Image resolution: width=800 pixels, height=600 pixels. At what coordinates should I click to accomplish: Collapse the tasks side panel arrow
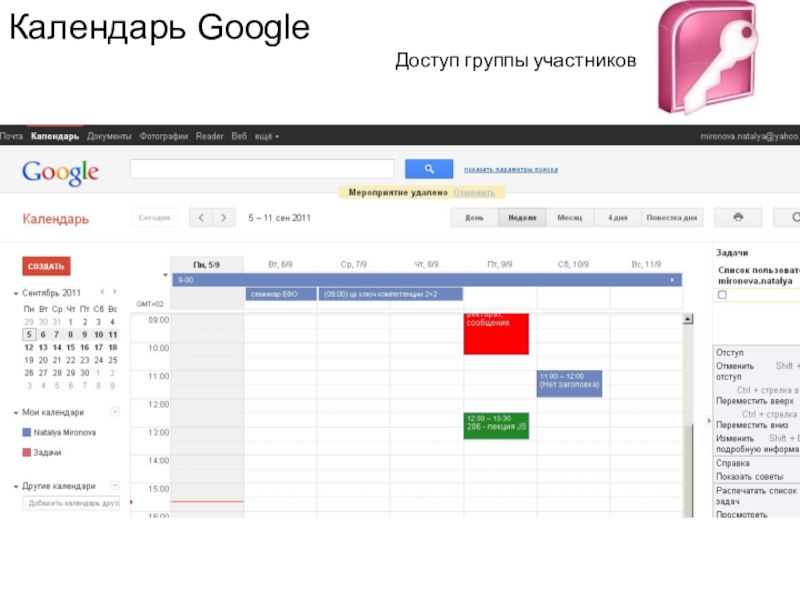708,421
